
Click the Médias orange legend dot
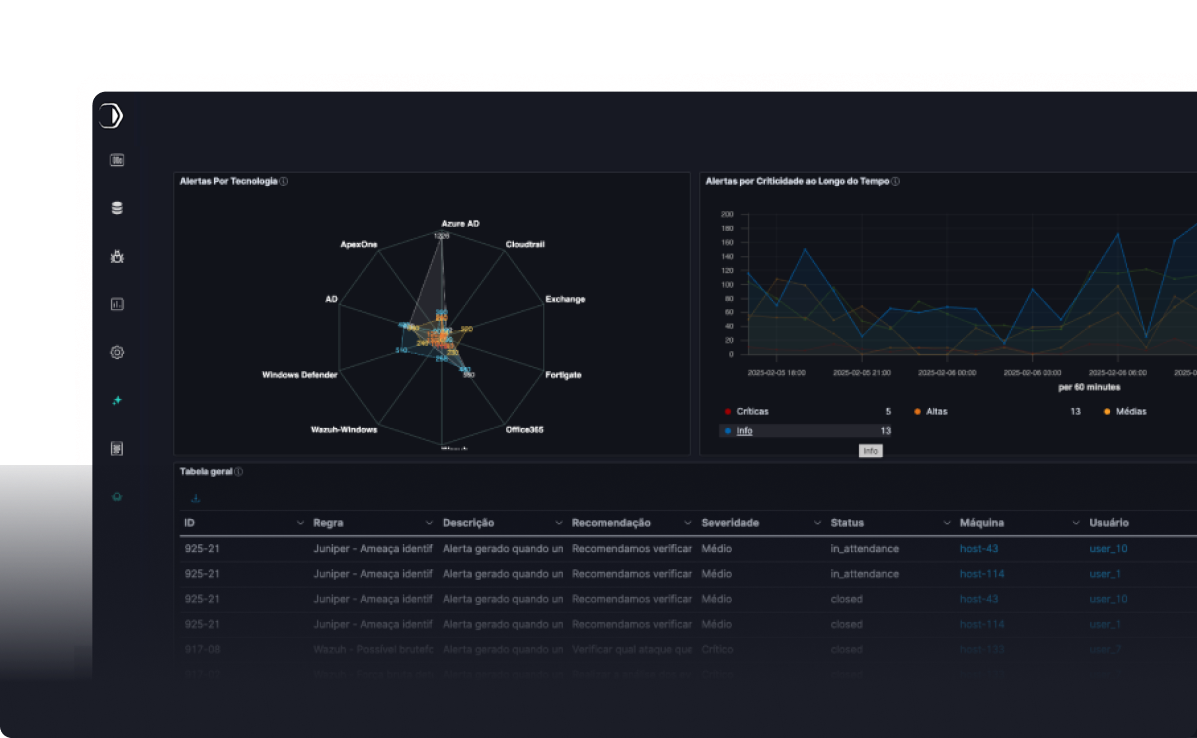pyautogui.click(x=1107, y=411)
